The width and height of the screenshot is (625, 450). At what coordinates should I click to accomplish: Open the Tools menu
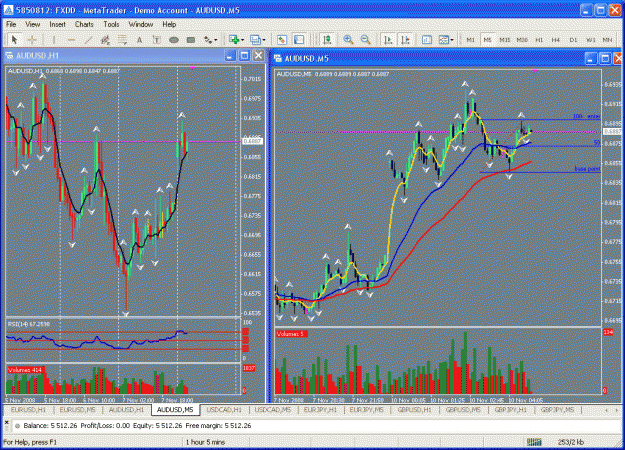coord(111,24)
